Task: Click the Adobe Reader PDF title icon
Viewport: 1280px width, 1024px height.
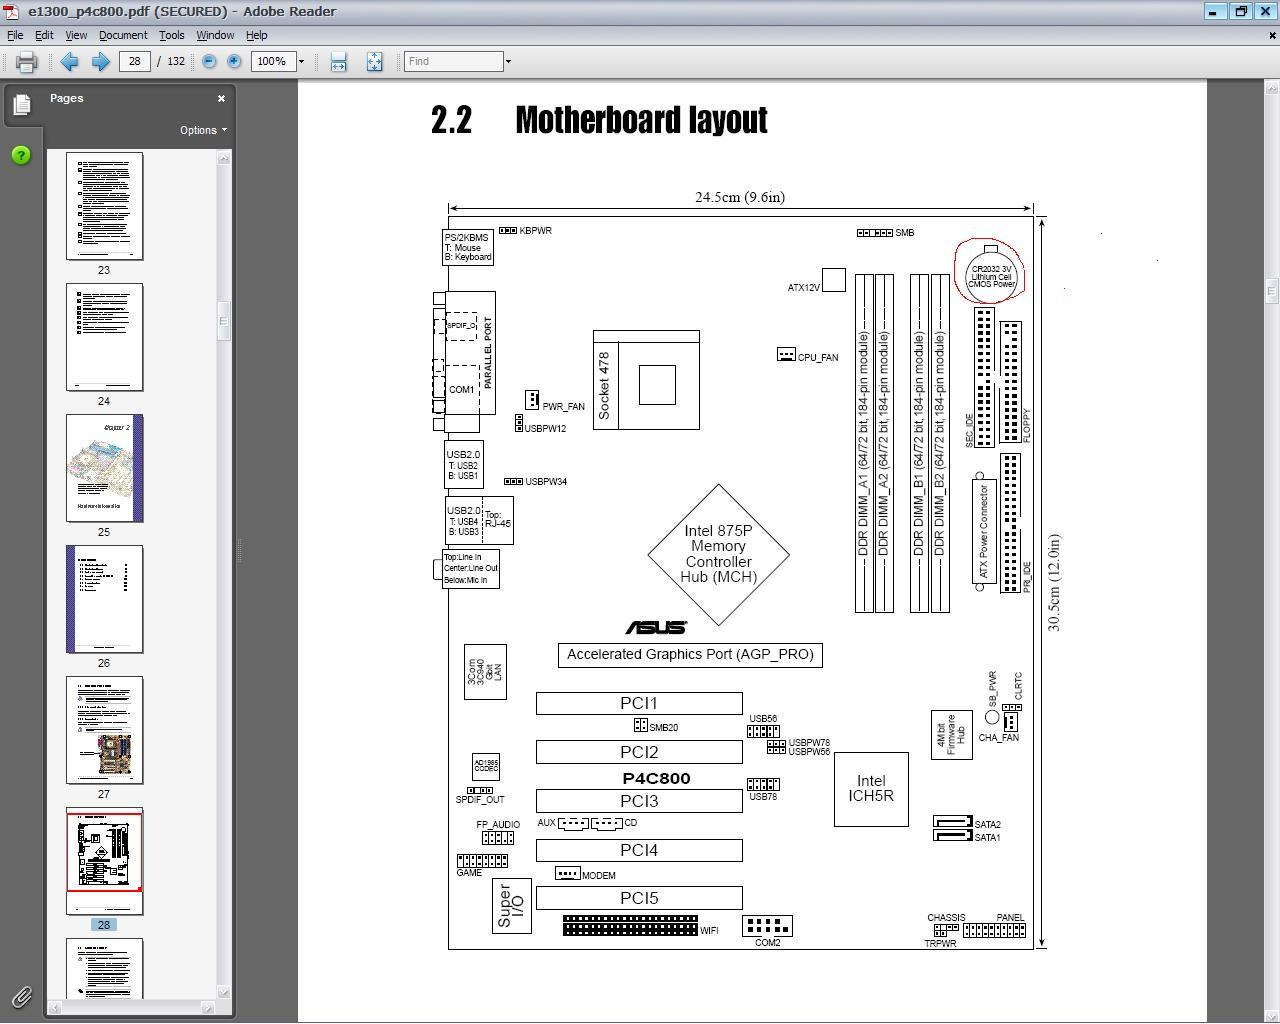Action: [11, 11]
